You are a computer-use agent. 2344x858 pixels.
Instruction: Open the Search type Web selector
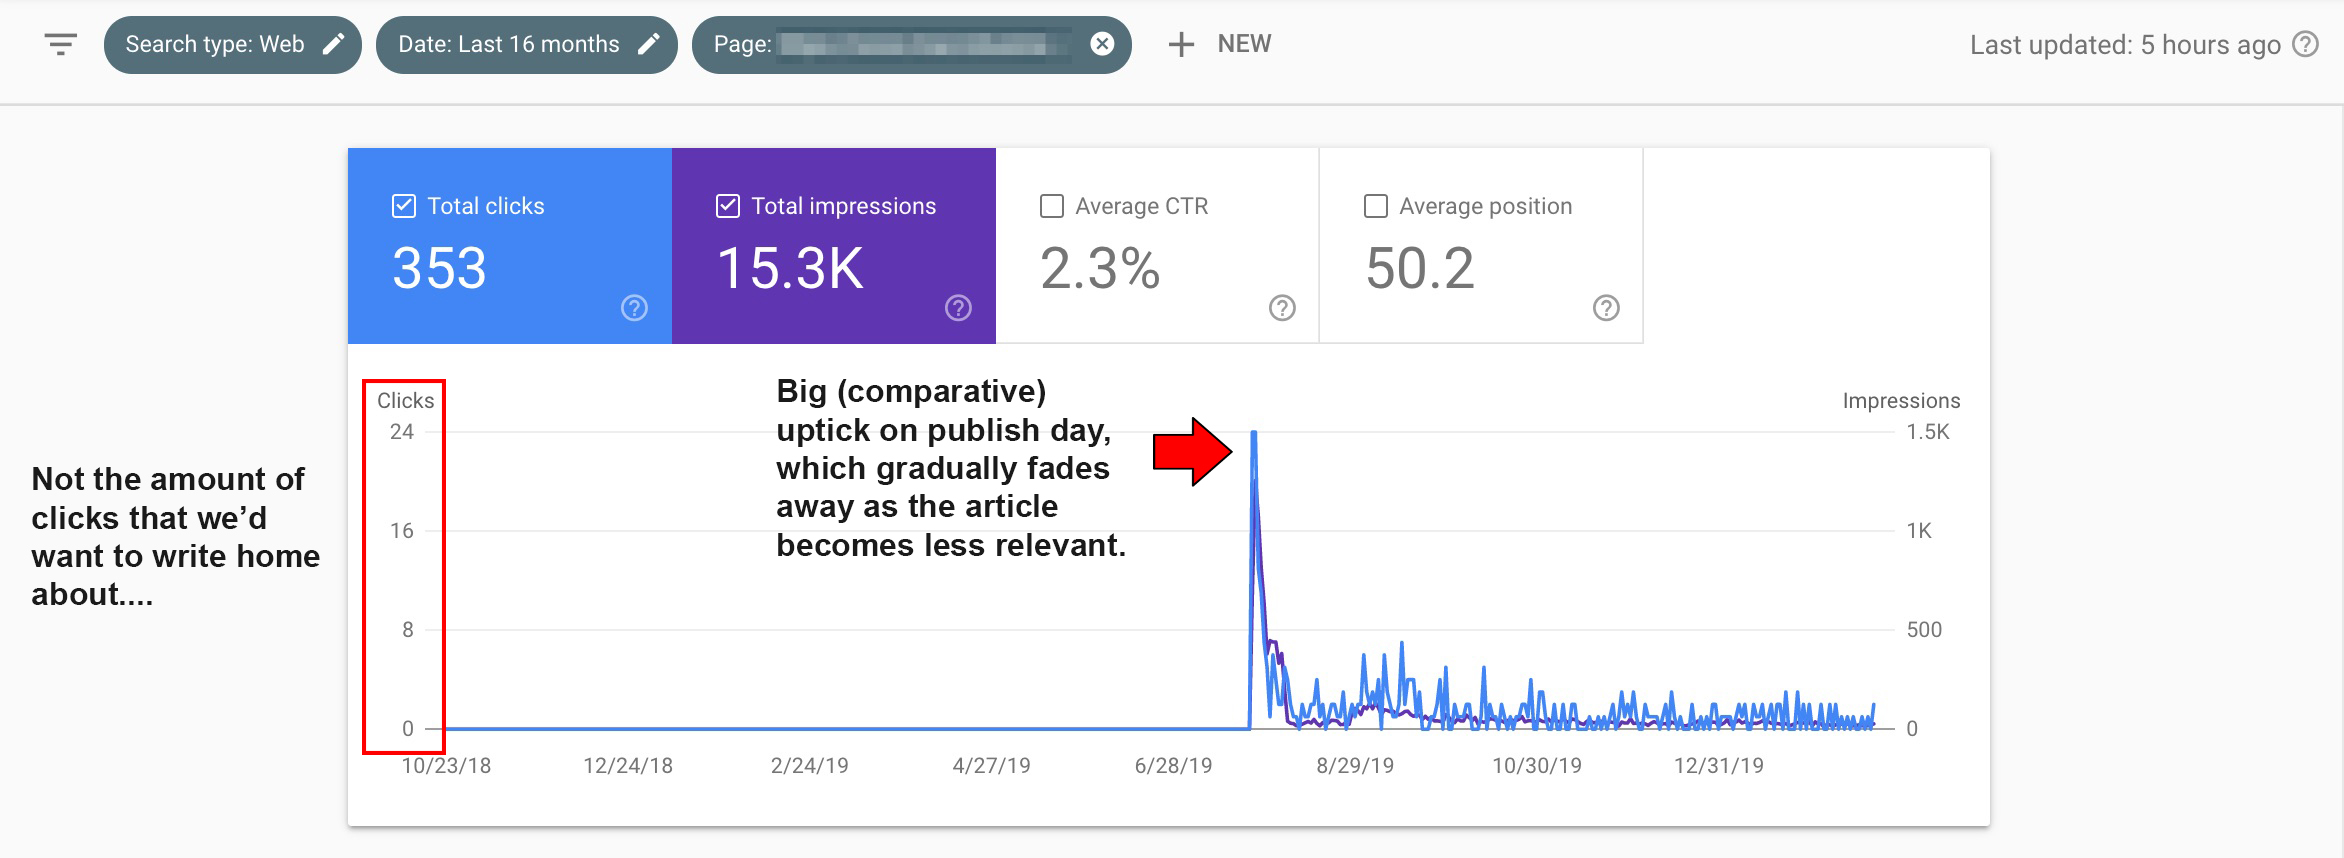[215, 44]
